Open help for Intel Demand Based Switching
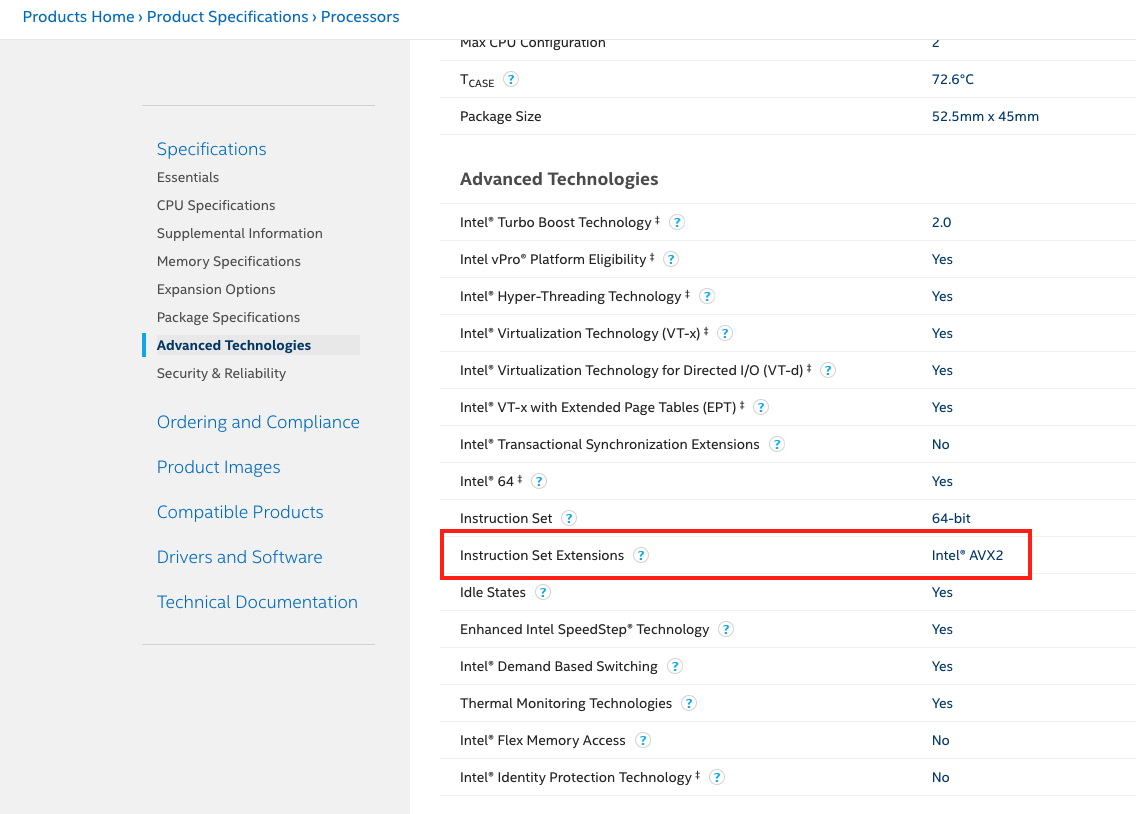 tap(674, 666)
